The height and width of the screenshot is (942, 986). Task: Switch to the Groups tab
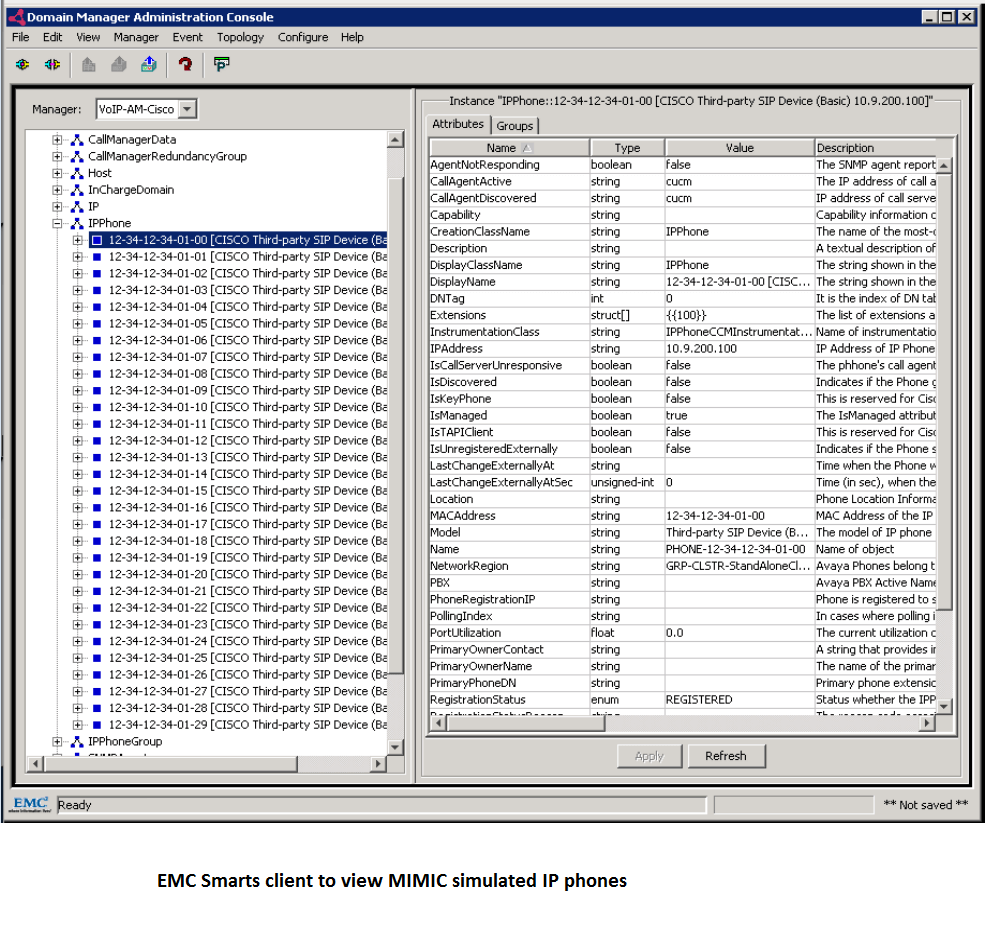coord(514,126)
